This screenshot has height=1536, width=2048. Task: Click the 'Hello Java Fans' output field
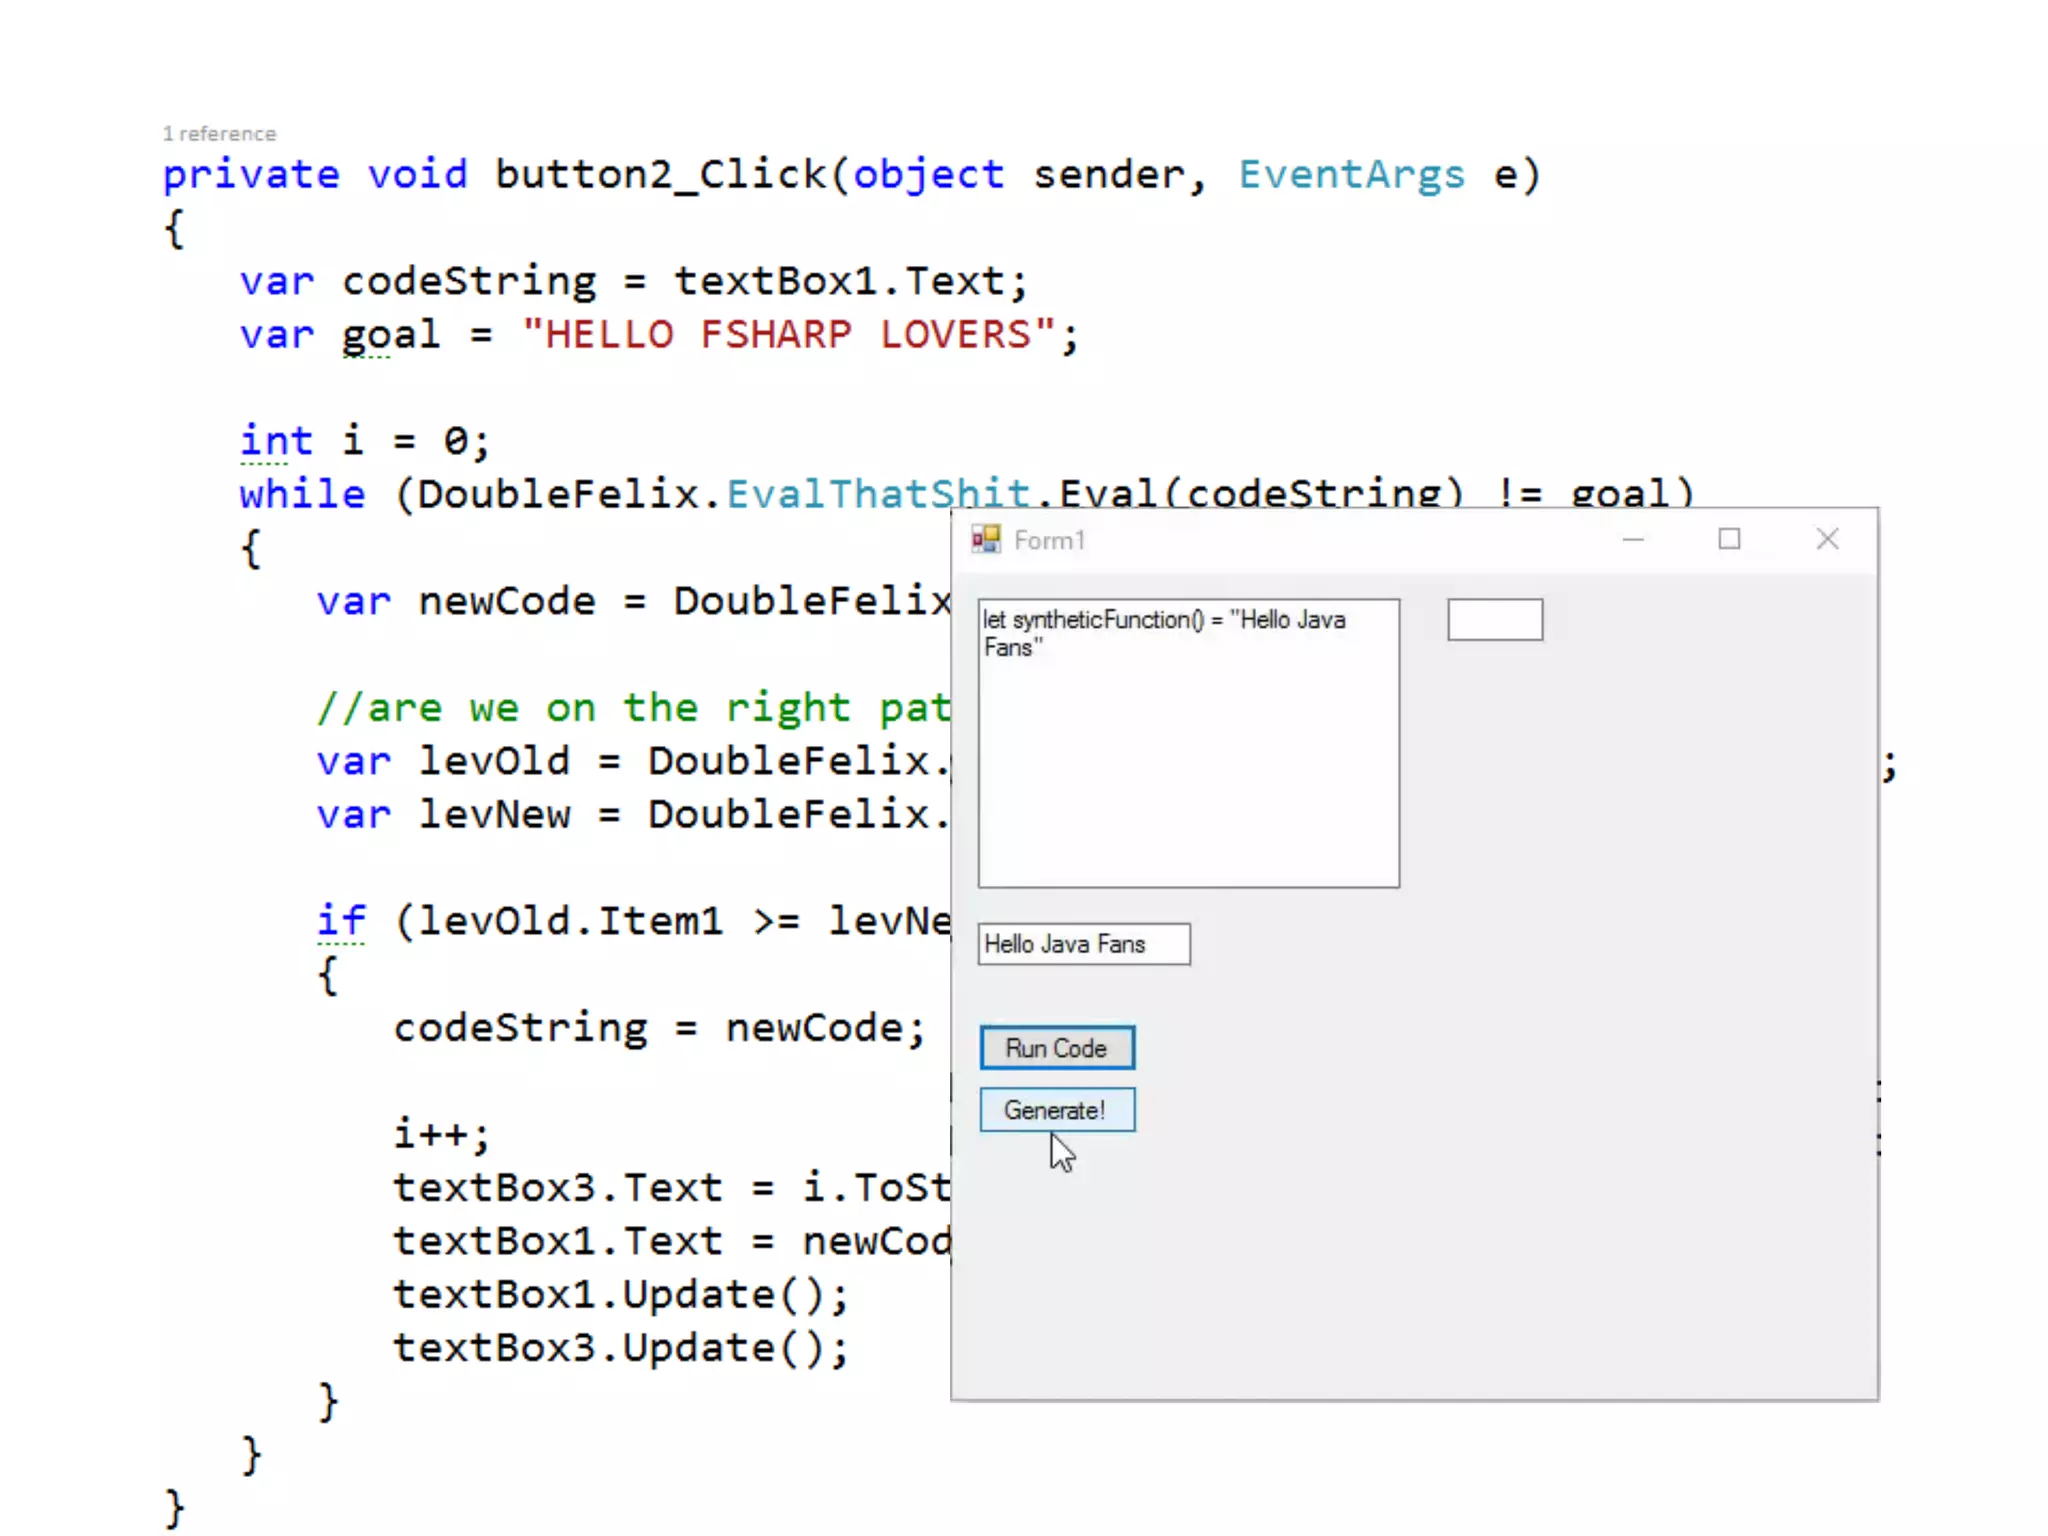[x=1083, y=944]
